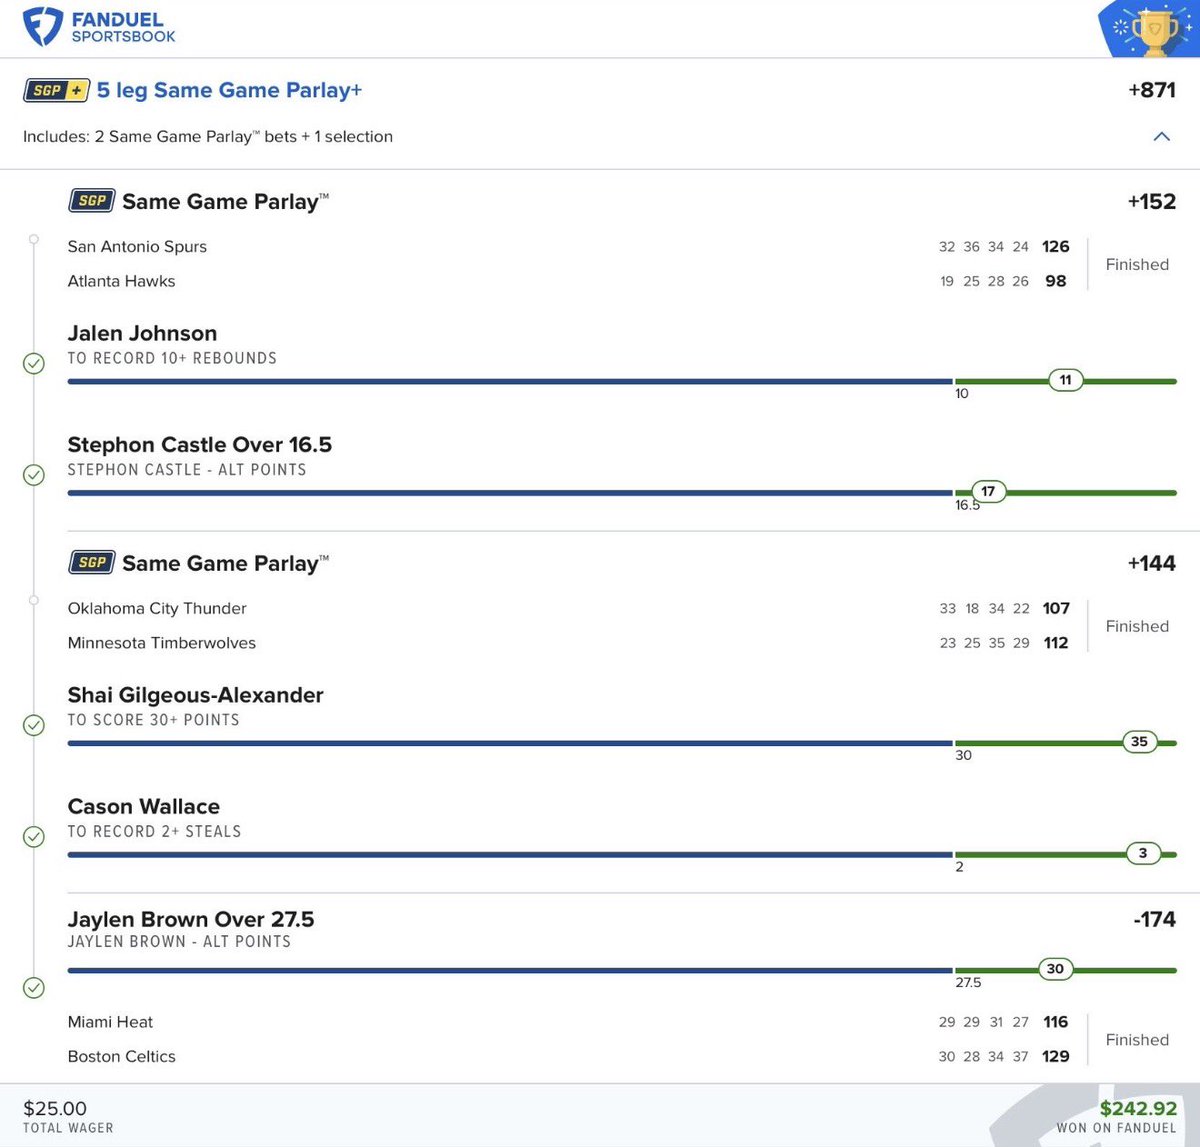This screenshot has height=1147, width=1200.
Task: Select Timberwolves final score 112
Action: point(1056,643)
